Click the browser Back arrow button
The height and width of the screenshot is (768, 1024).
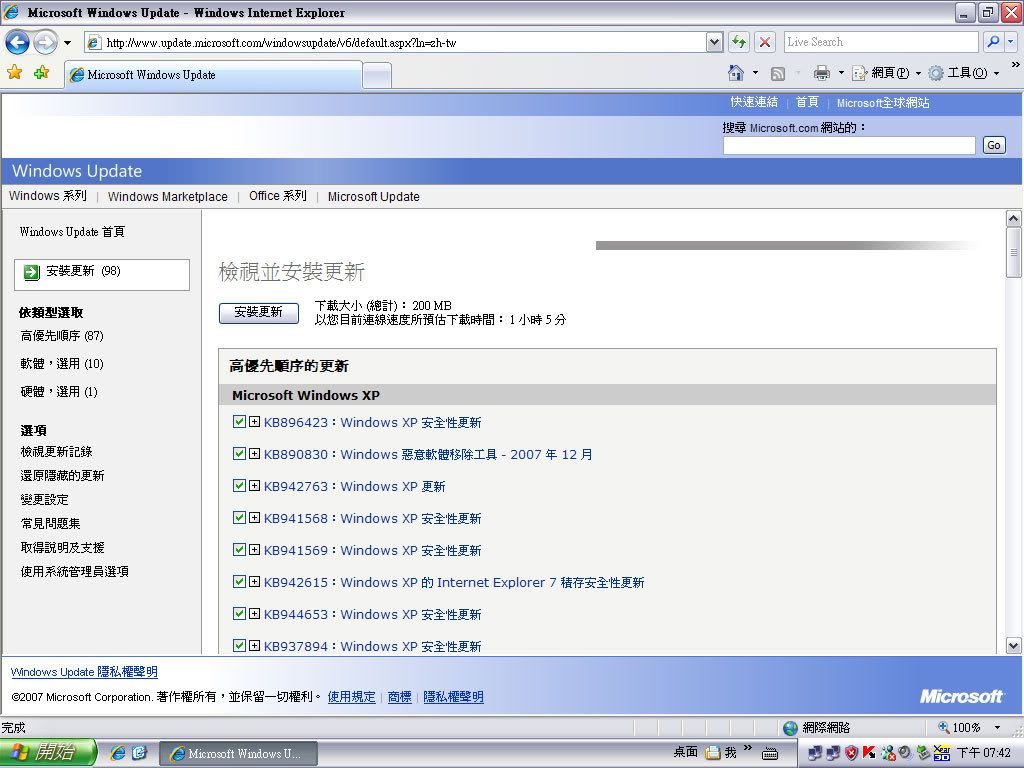pyautogui.click(x=17, y=42)
